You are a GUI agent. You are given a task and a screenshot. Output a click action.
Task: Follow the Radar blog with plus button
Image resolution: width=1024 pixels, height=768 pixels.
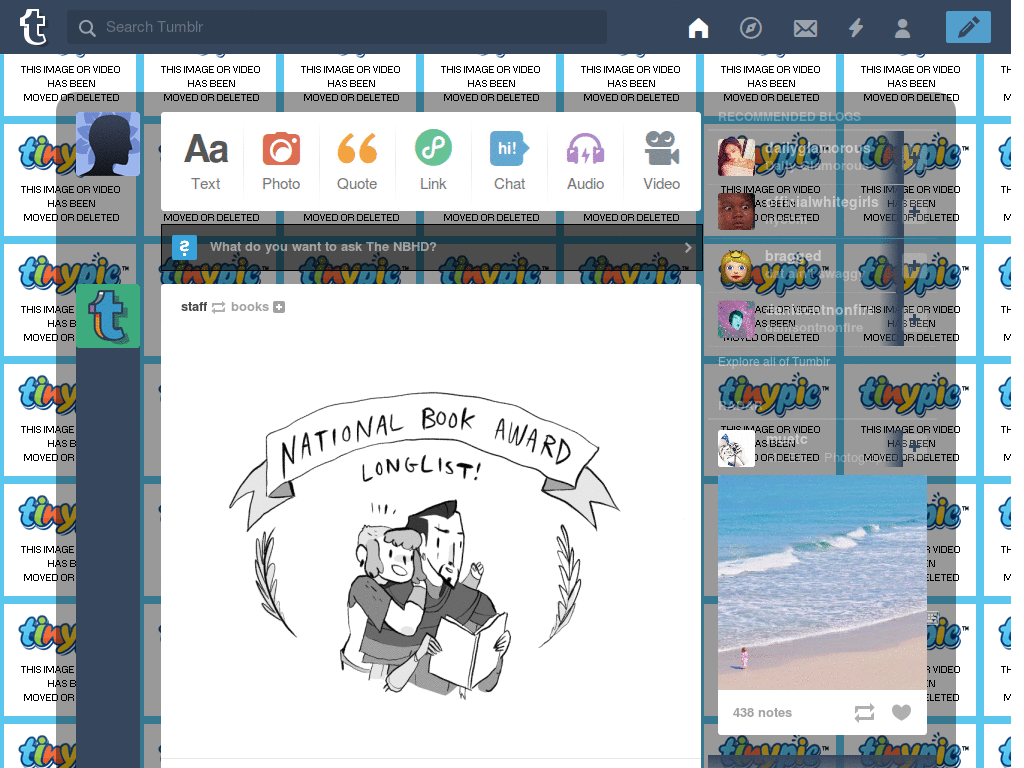[914, 448]
